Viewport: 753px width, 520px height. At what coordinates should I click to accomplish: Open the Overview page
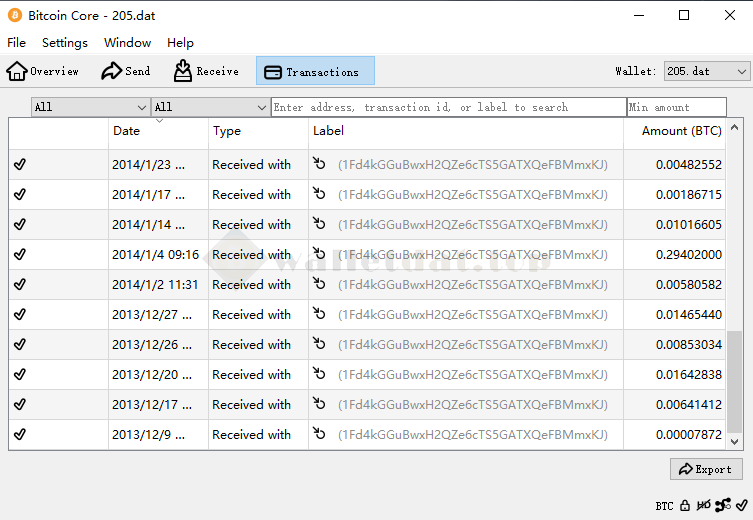43,71
